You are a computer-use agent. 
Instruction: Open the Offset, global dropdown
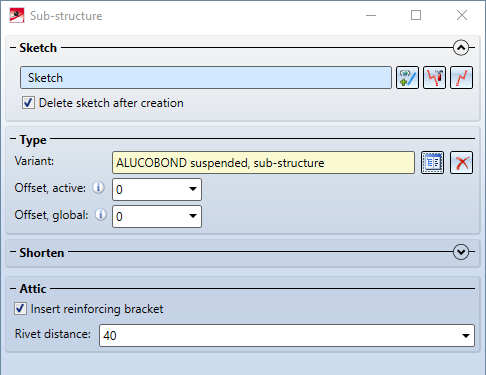157,216
